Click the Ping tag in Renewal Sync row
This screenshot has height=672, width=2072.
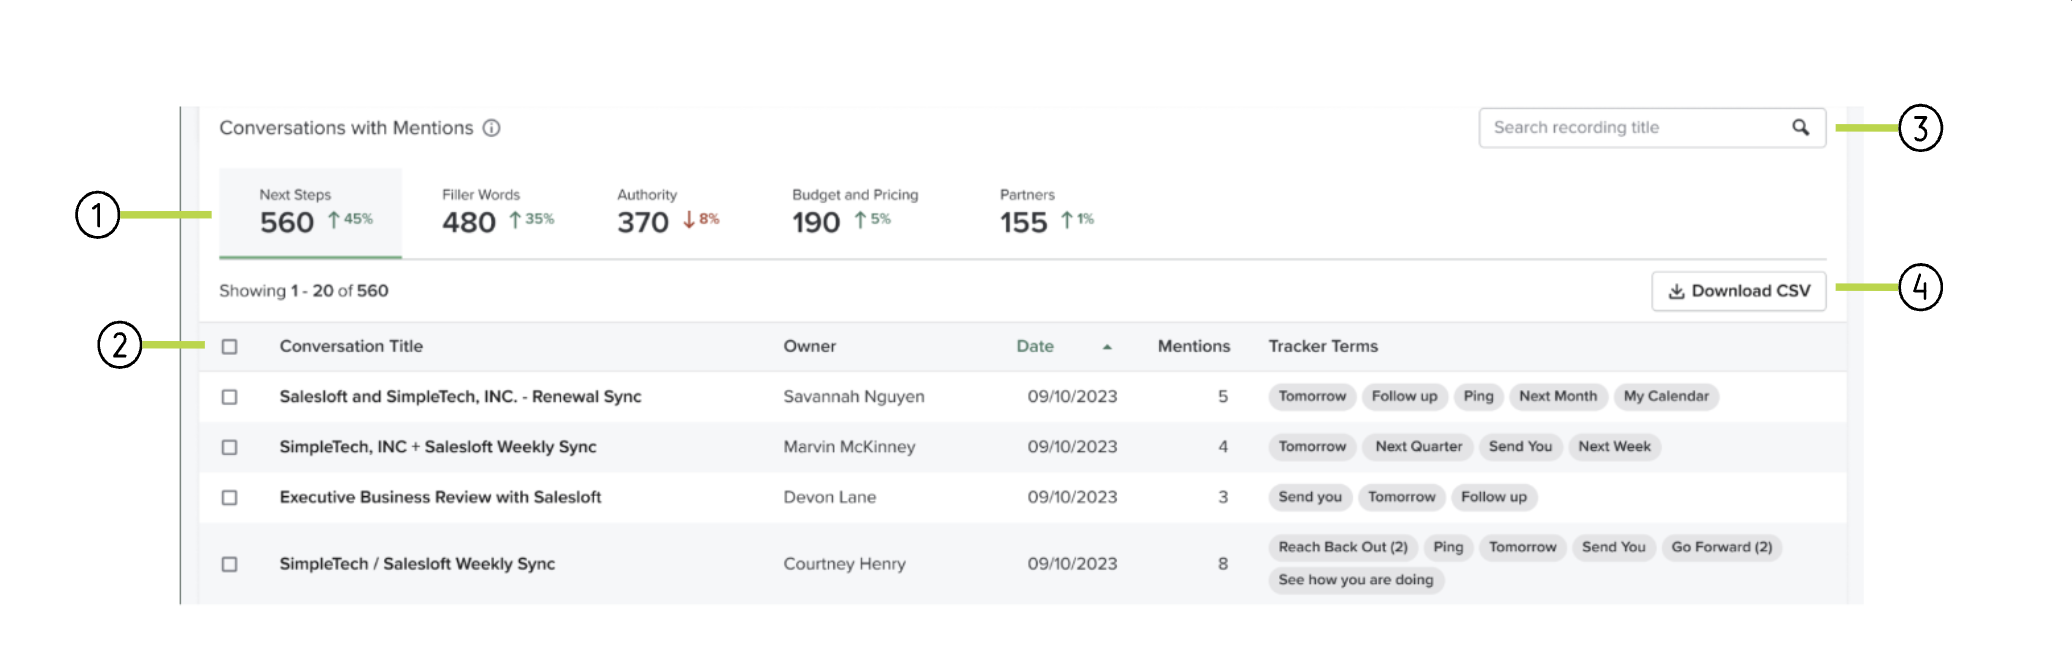(1478, 397)
